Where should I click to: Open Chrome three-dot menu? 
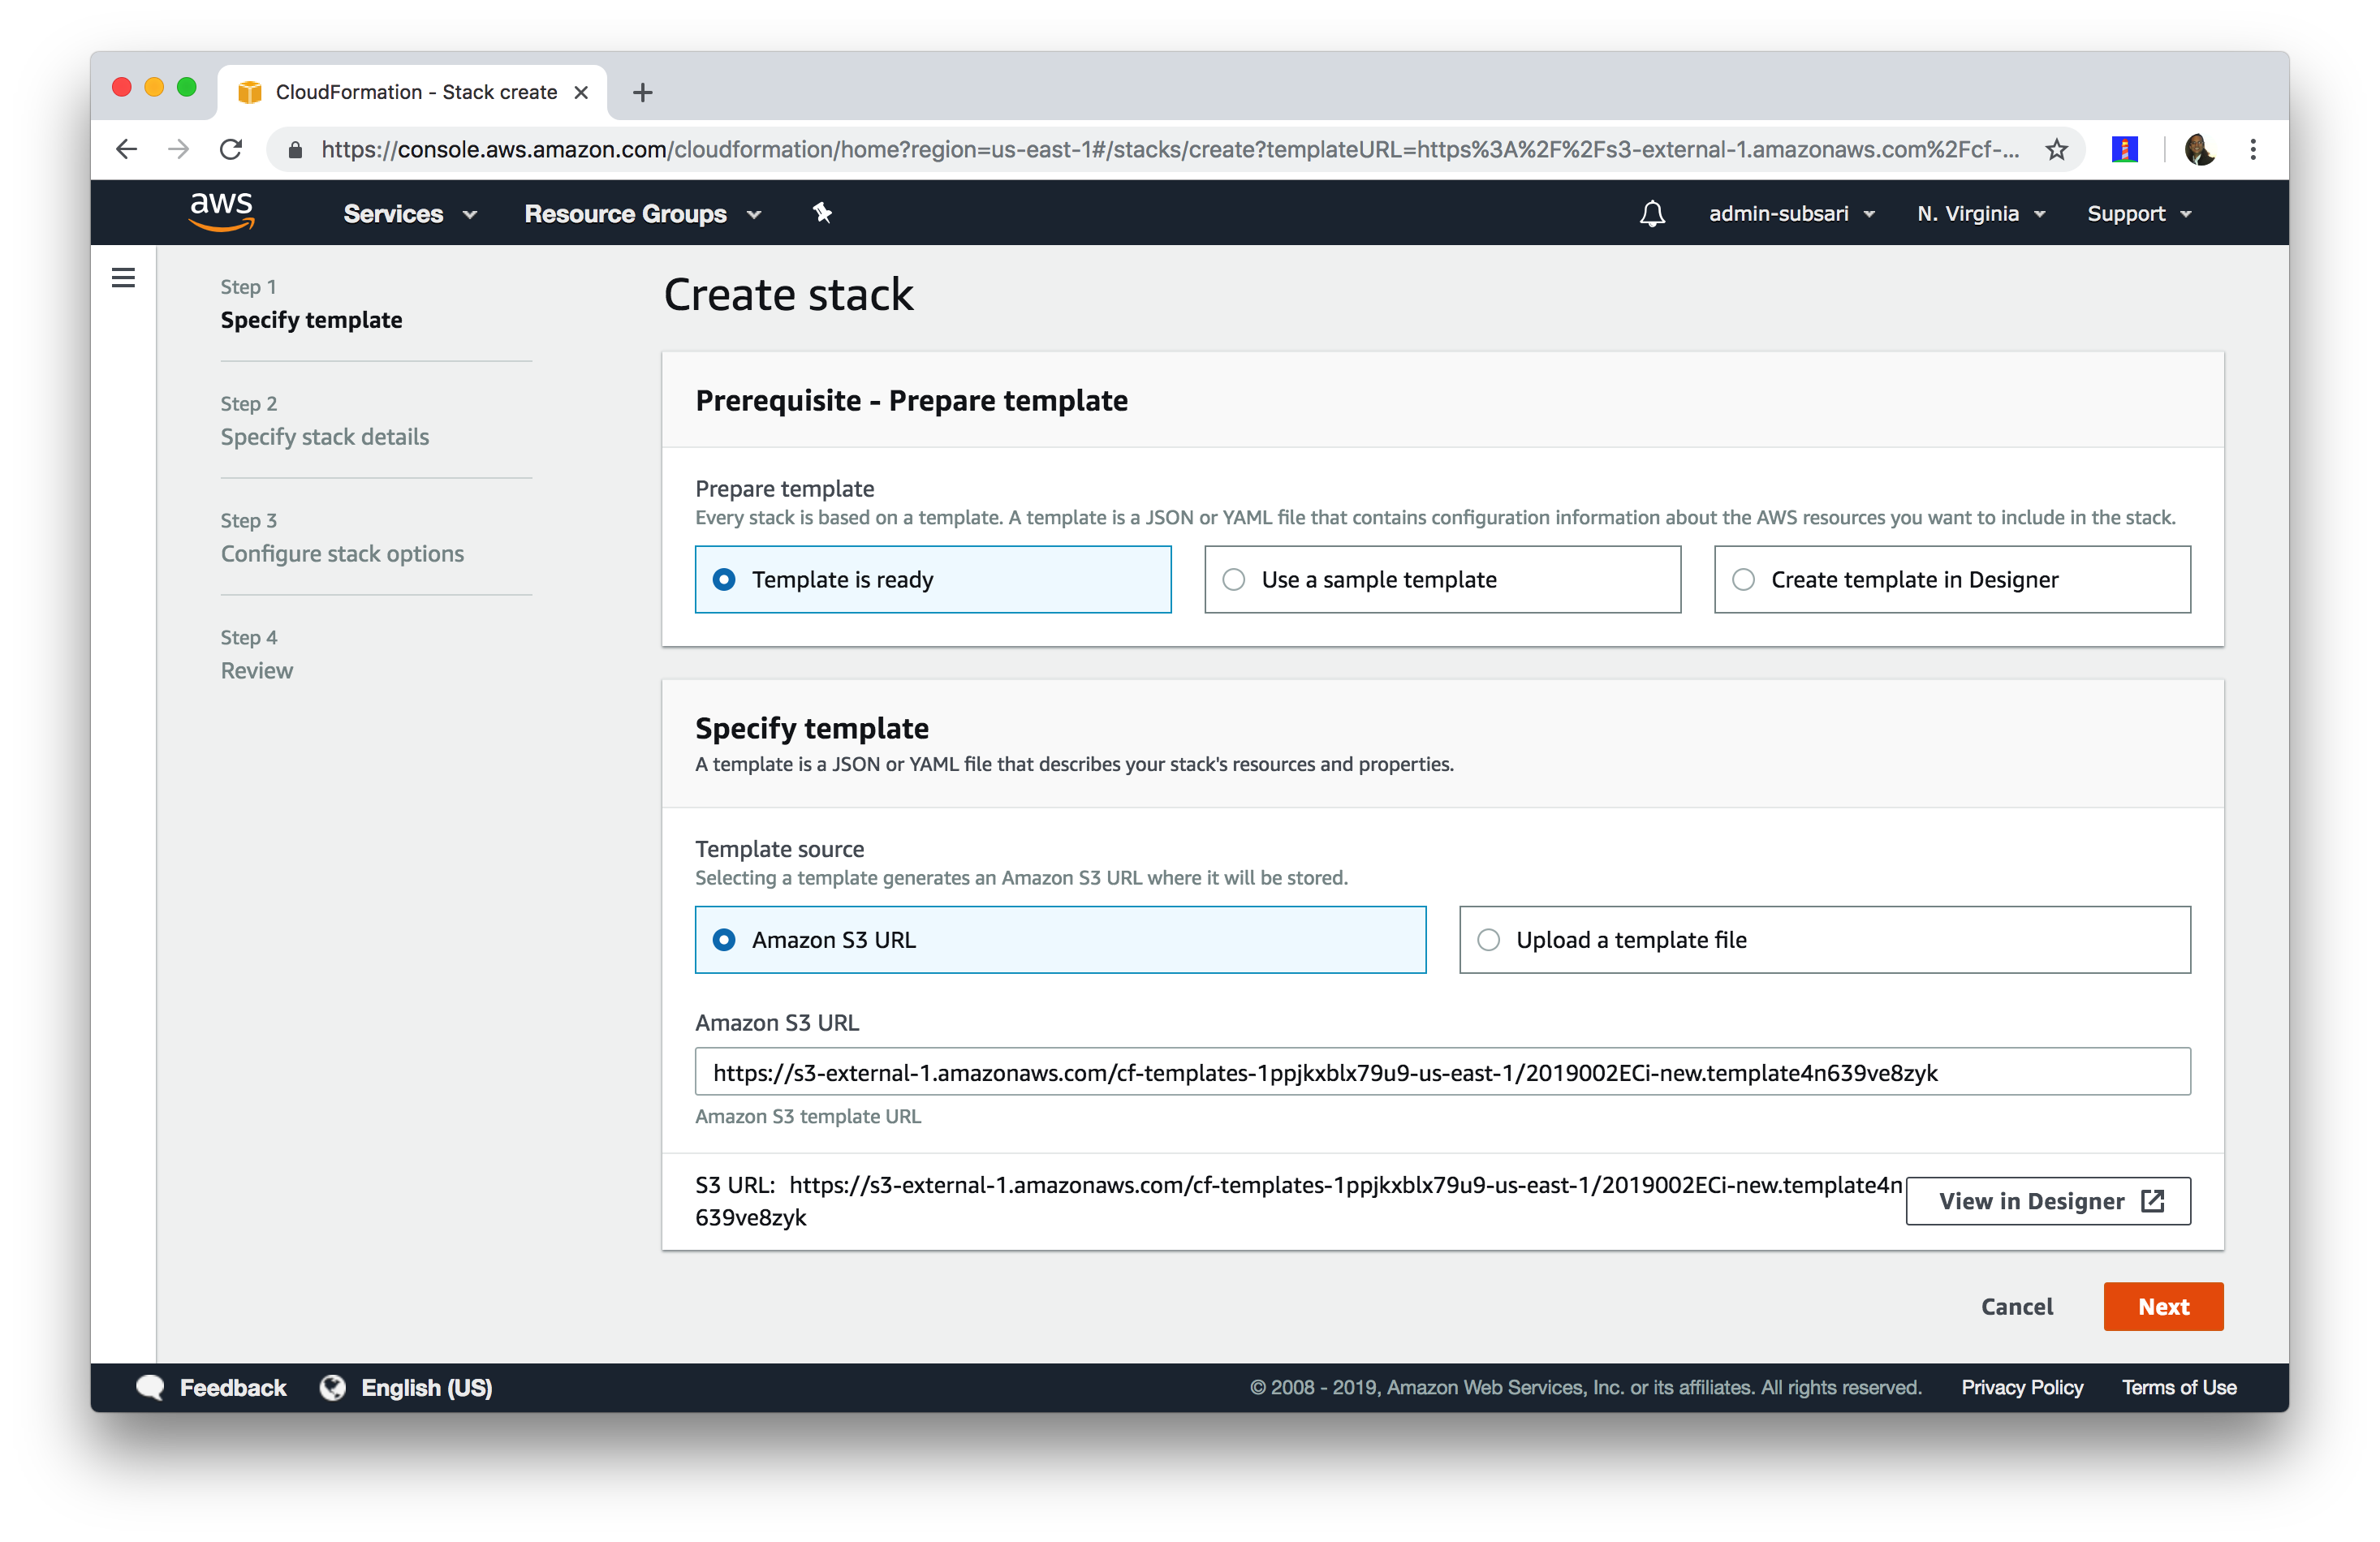pos(2252,150)
